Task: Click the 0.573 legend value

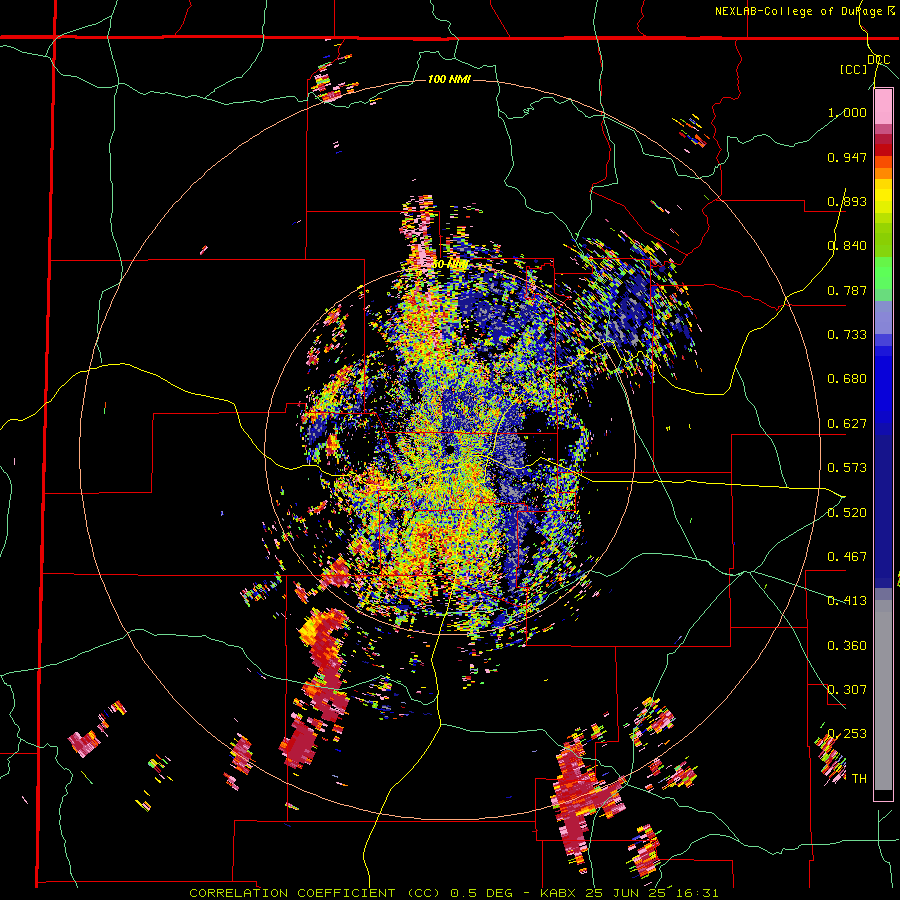Action: tap(847, 468)
